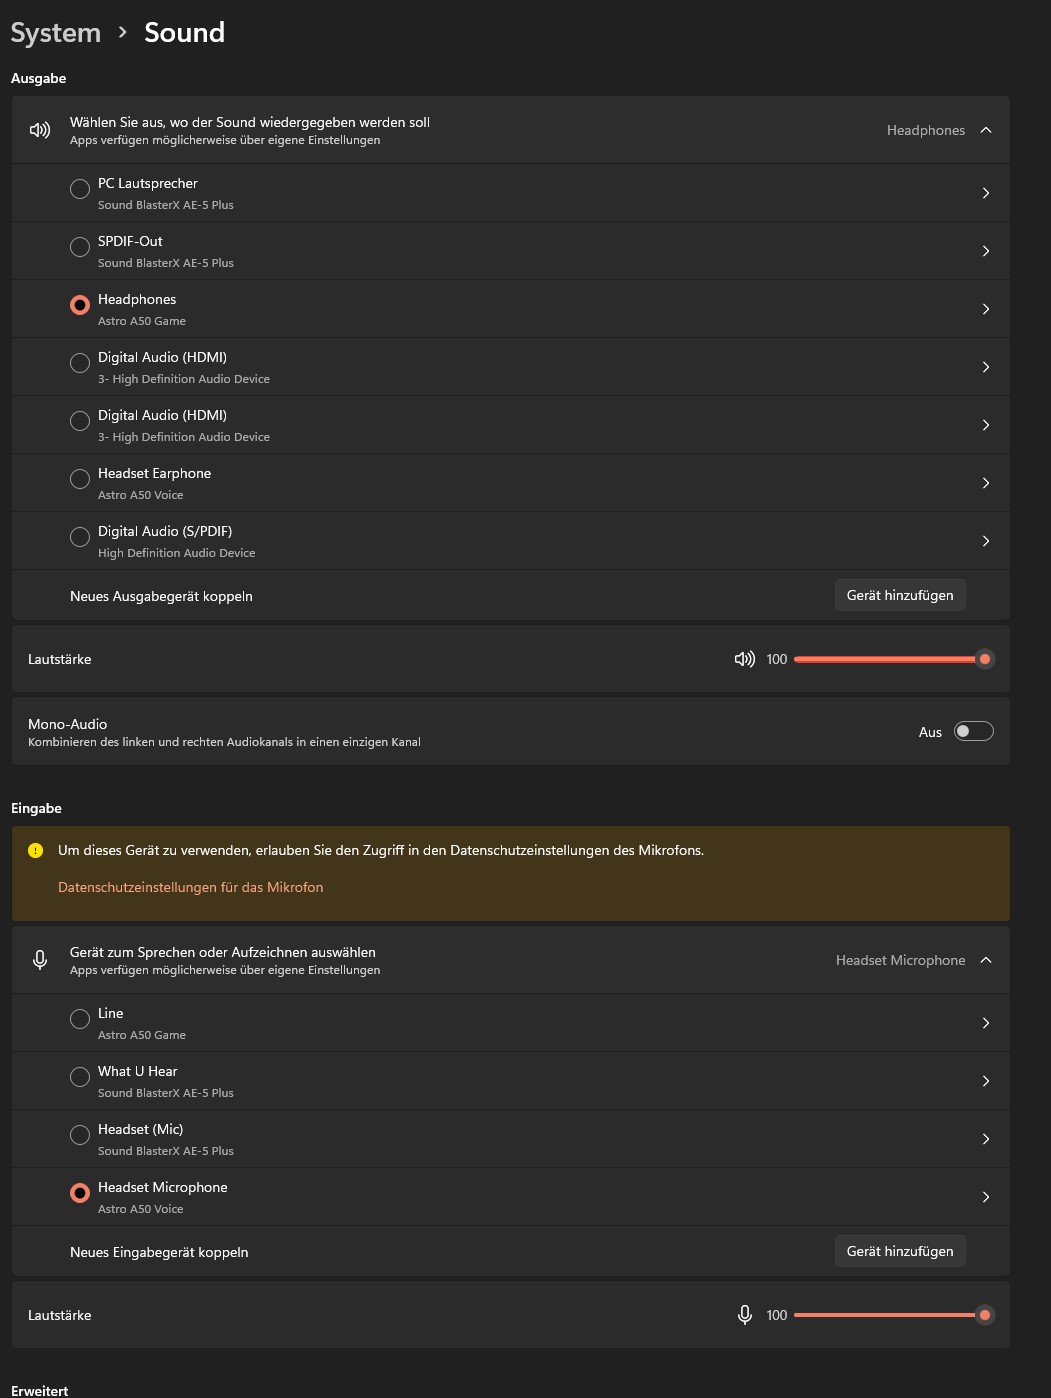Collapse the input device list
The height and width of the screenshot is (1398, 1051).
(x=986, y=960)
